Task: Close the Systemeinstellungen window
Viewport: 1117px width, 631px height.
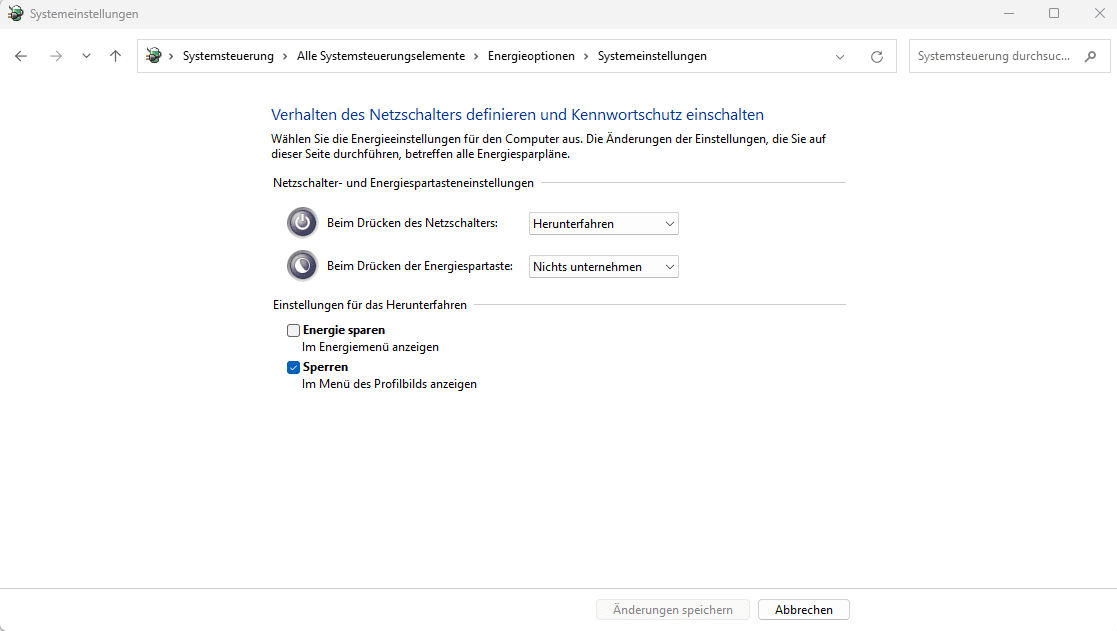Action: [1099, 14]
